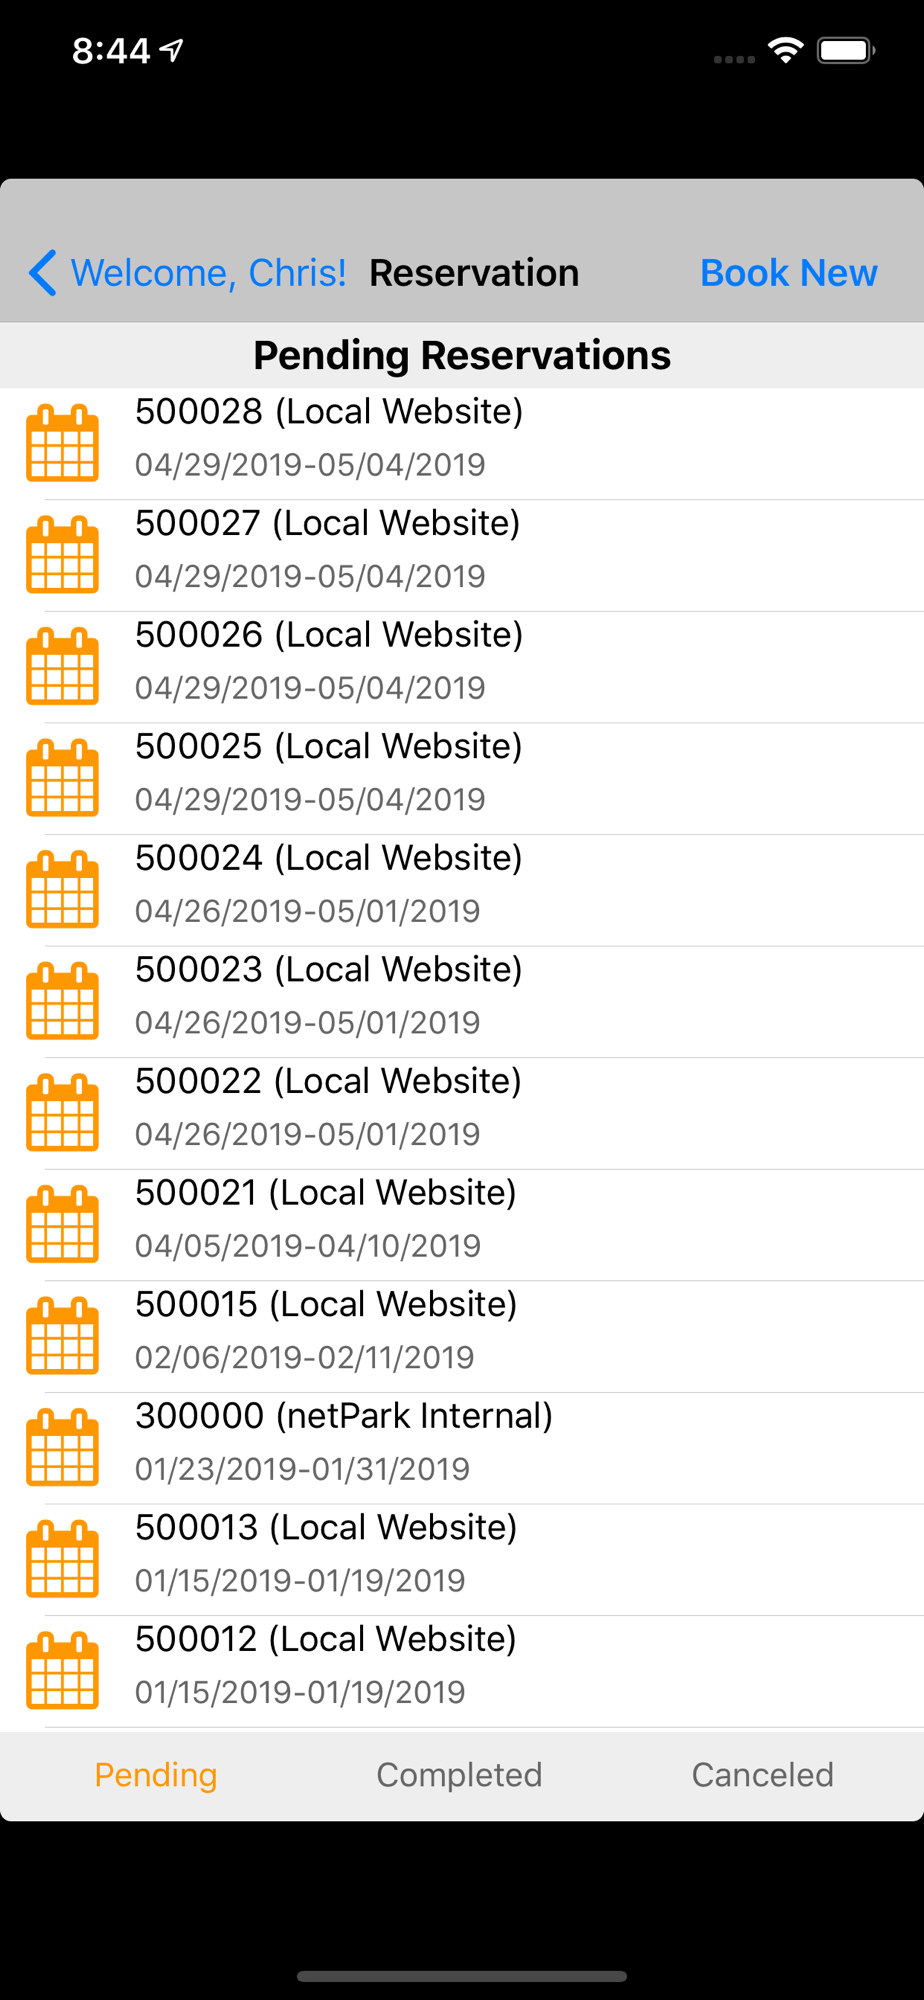Open reservation 500013 (Local Website)

462,1559
